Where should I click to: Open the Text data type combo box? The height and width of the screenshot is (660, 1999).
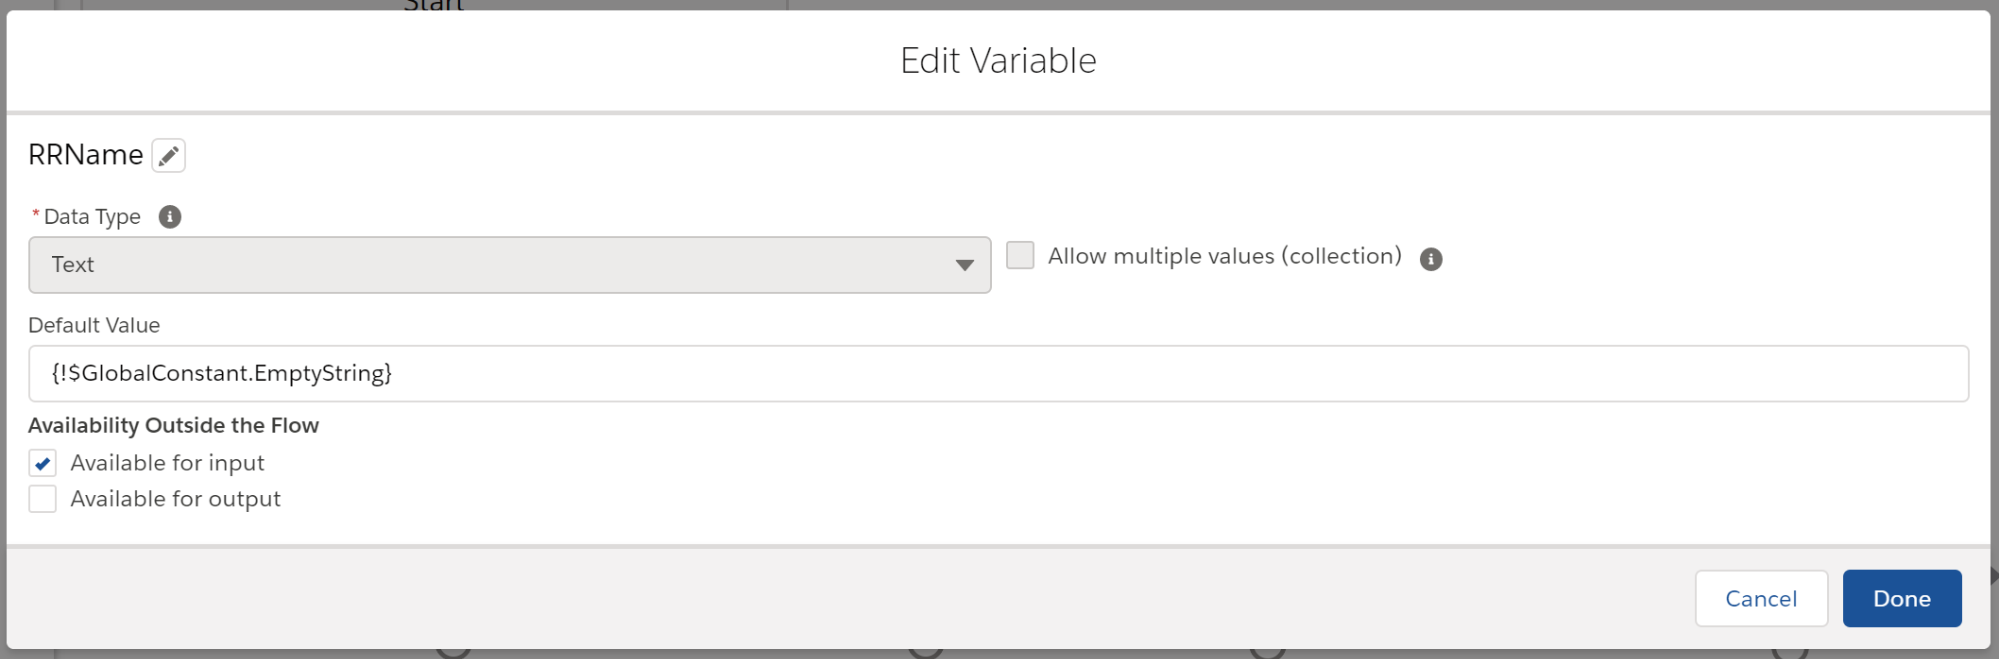click(x=510, y=265)
